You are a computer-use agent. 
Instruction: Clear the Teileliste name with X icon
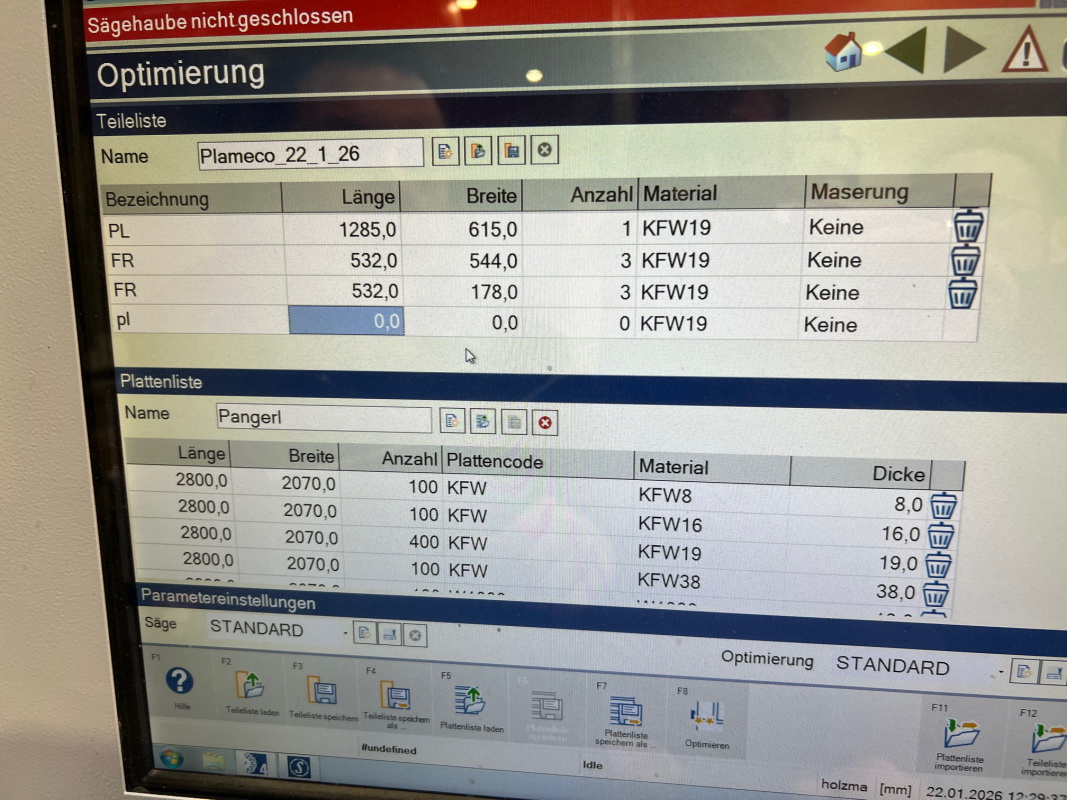(x=544, y=151)
